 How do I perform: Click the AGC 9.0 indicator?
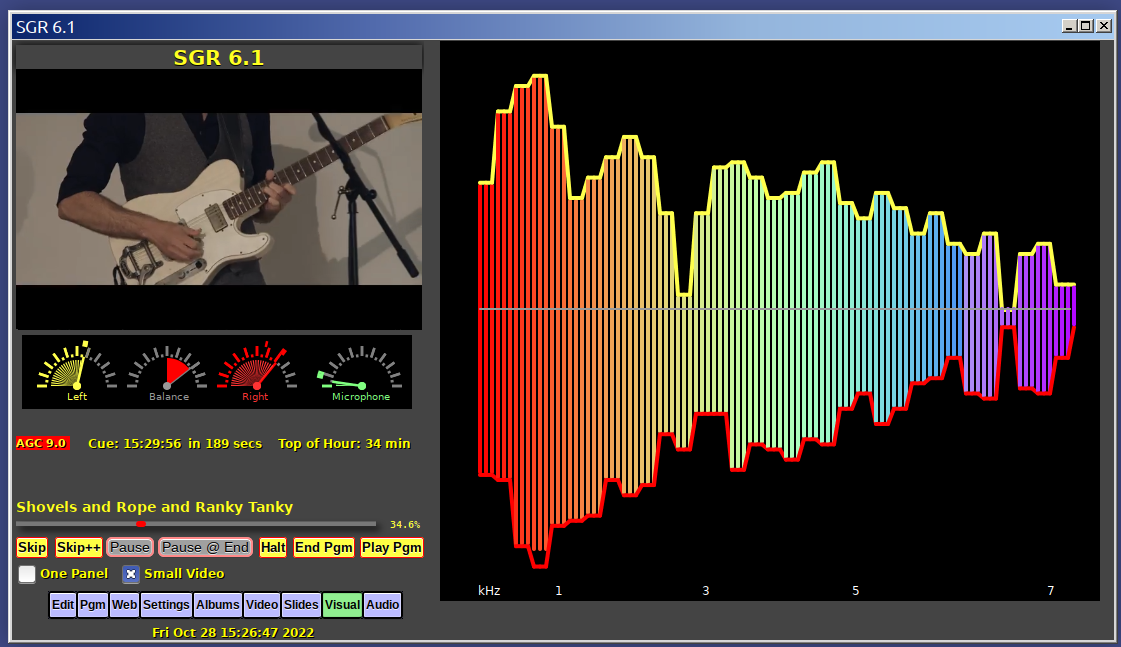coord(41,443)
